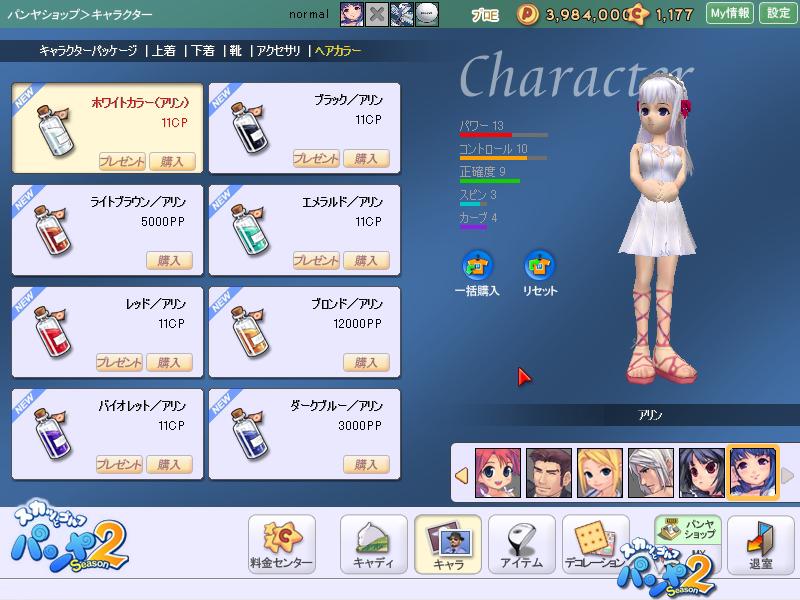Open the アイテム item shop section

[x=521, y=544]
